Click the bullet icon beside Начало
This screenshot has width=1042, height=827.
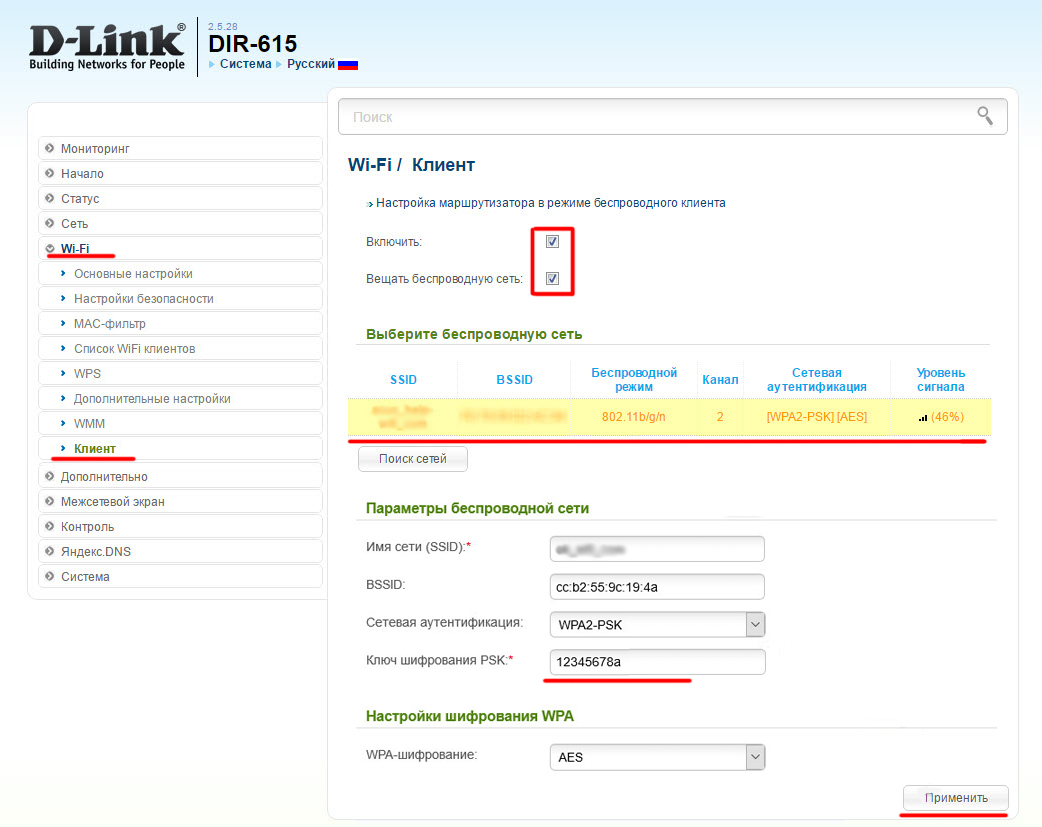tap(49, 174)
